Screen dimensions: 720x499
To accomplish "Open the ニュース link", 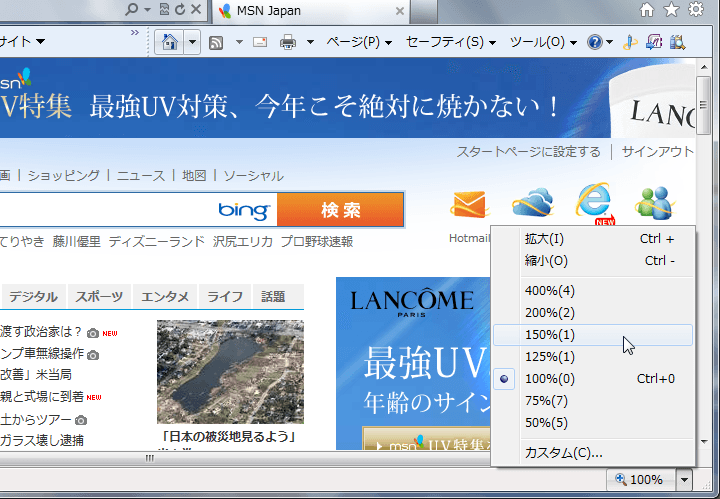I will (141, 176).
